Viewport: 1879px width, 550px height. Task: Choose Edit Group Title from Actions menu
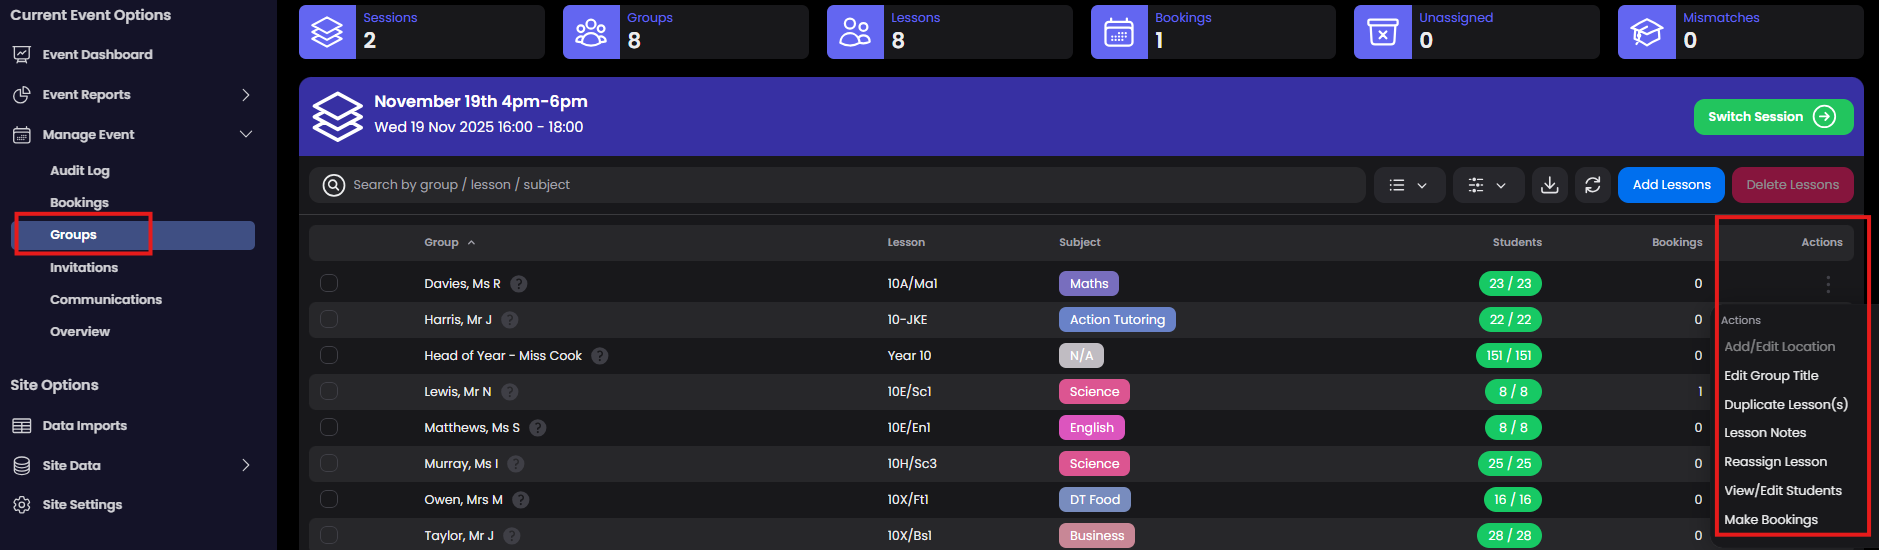[x=1771, y=376]
